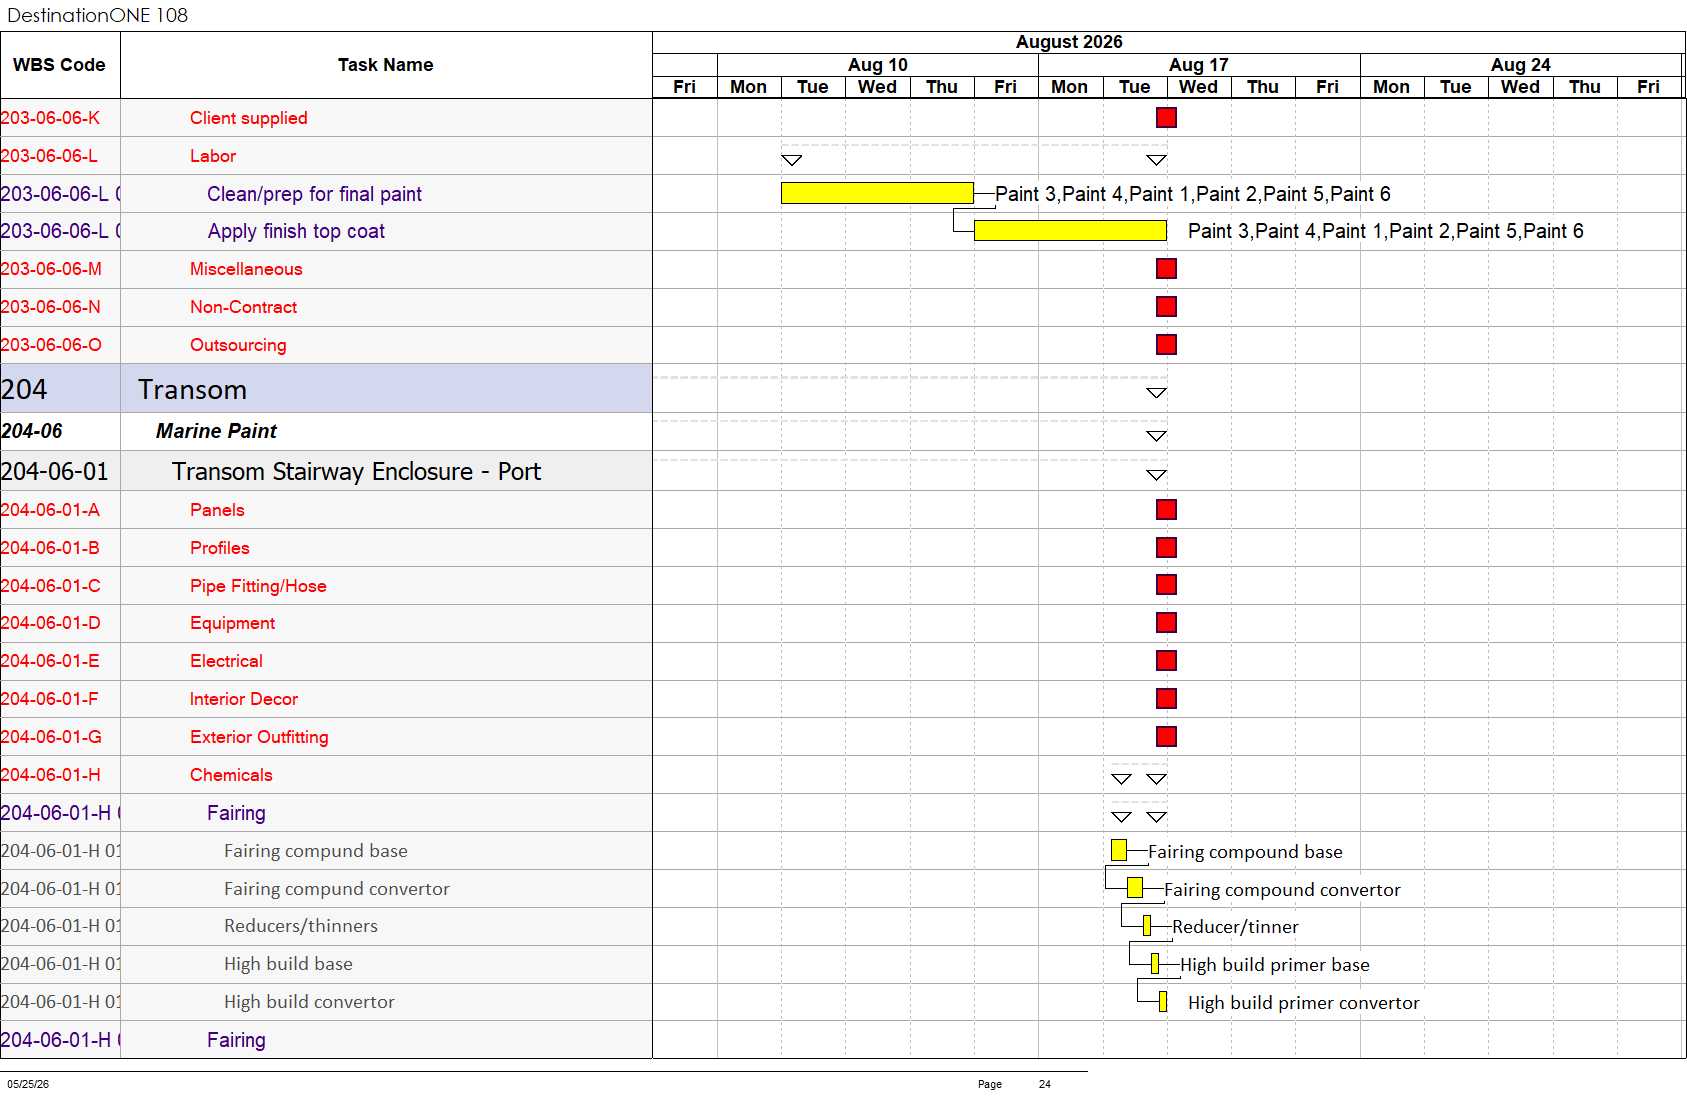This screenshot has width=1687, height=1097.
Task: Select the Fairing compund base task
Action: [326, 851]
